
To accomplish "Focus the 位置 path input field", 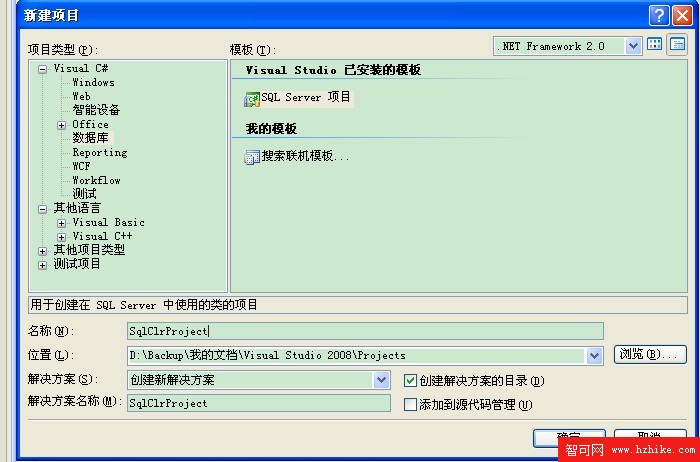I will (x=356, y=356).
